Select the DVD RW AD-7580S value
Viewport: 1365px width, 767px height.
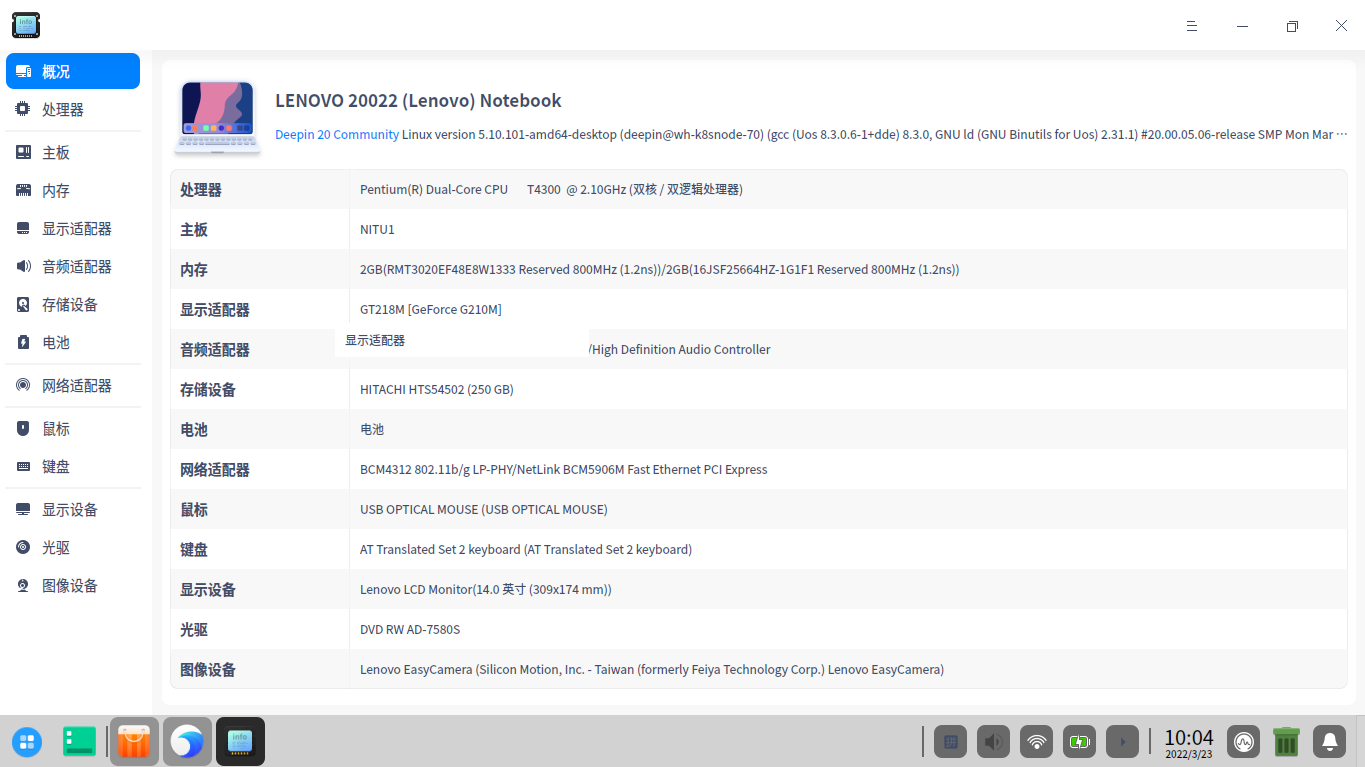(x=410, y=629)
